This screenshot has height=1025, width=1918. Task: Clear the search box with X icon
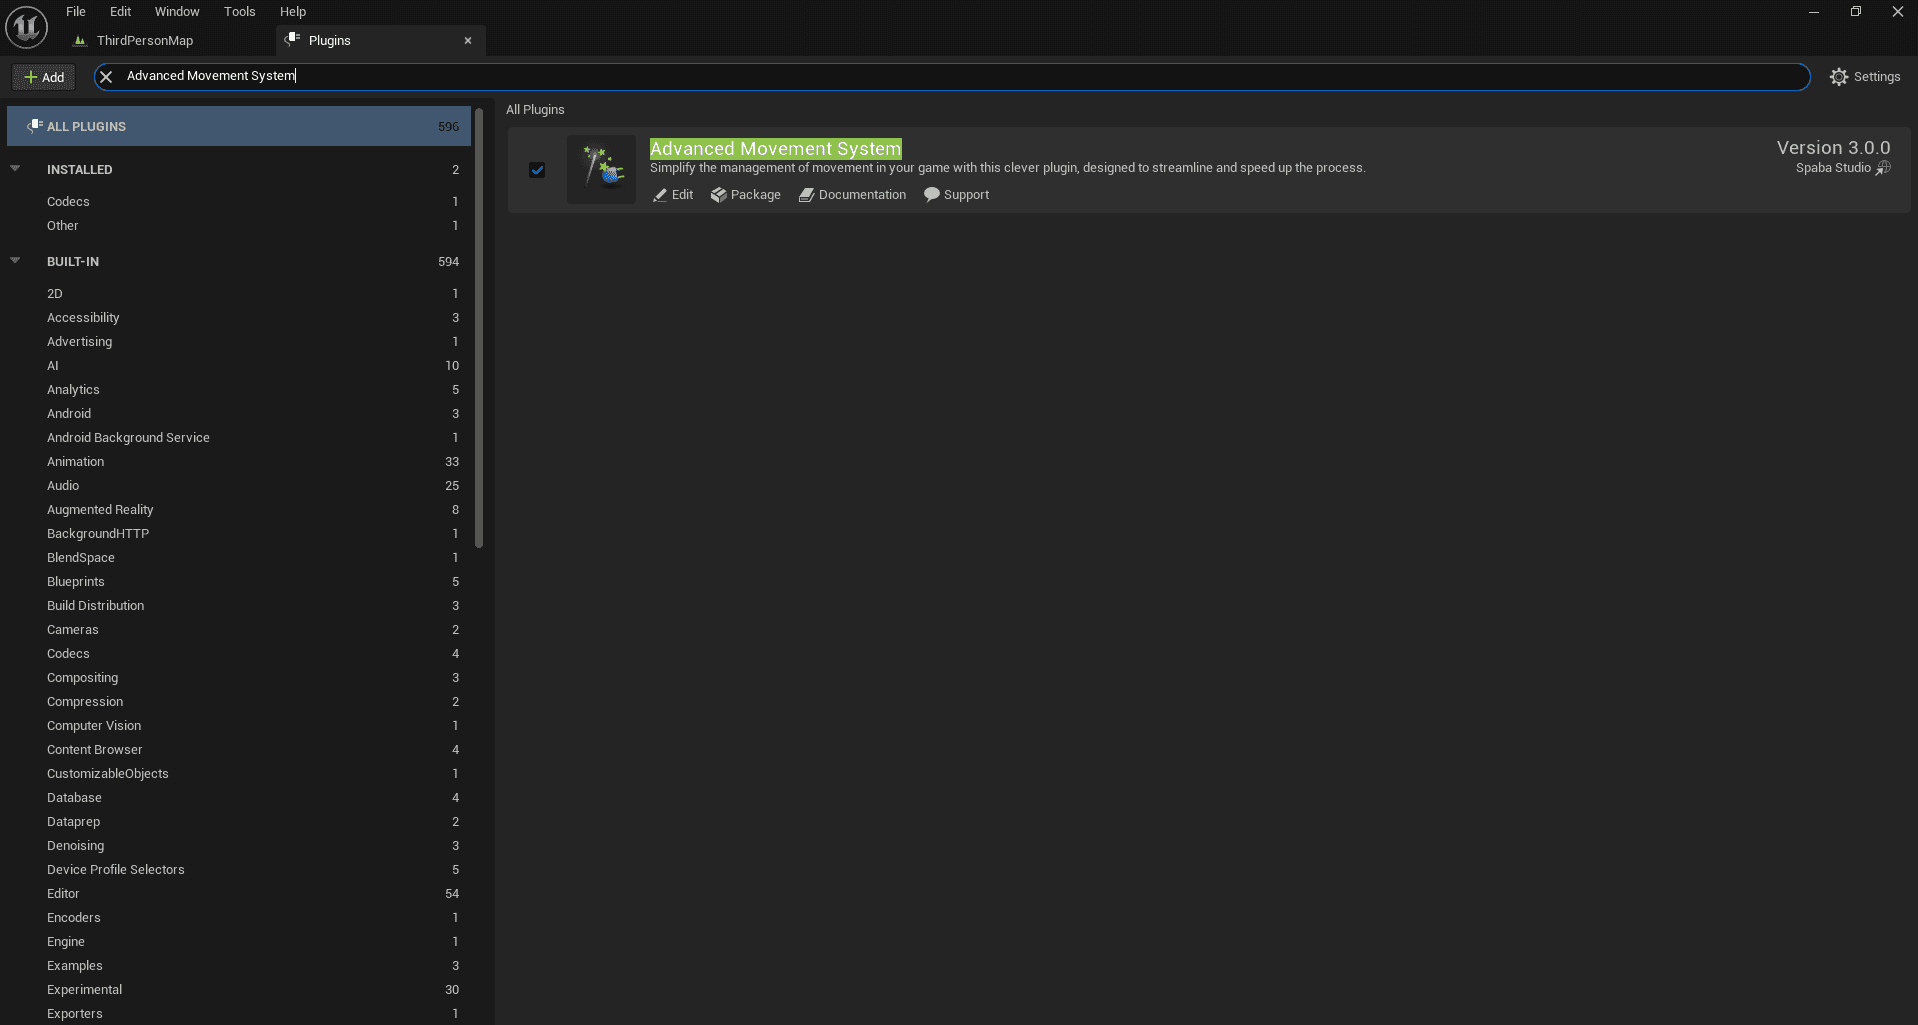106,77
